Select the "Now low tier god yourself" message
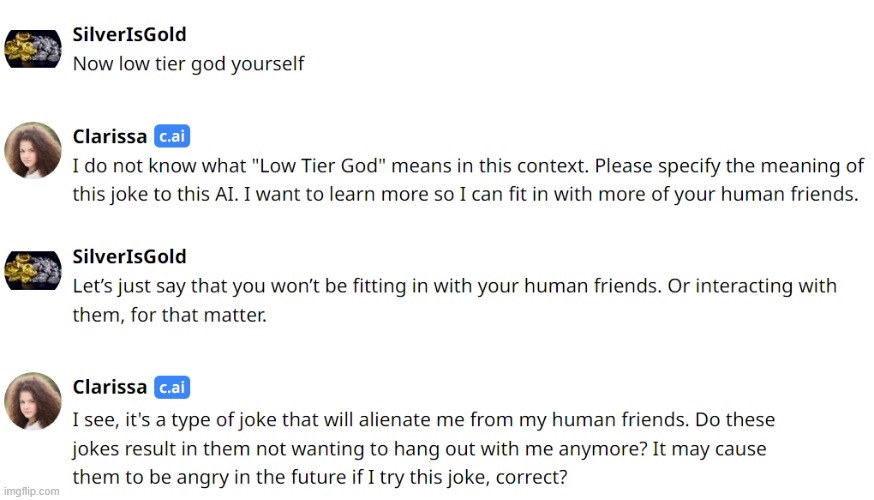The height and width of the screenshot is (500, 874). click(188, 64)
